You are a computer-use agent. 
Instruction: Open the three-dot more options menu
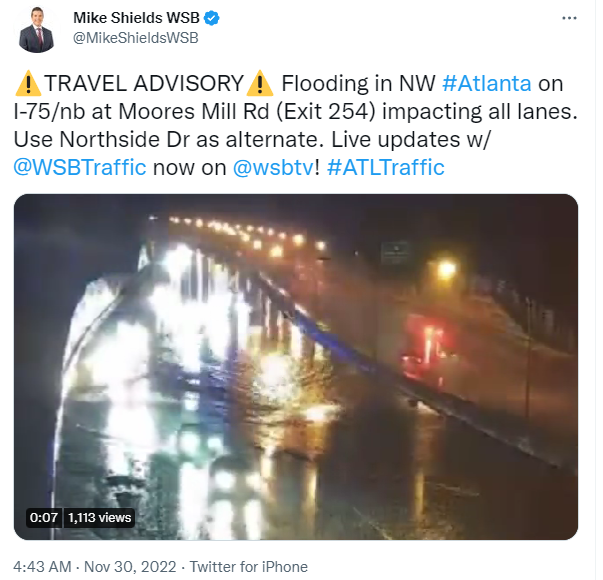tap(569, 18)
